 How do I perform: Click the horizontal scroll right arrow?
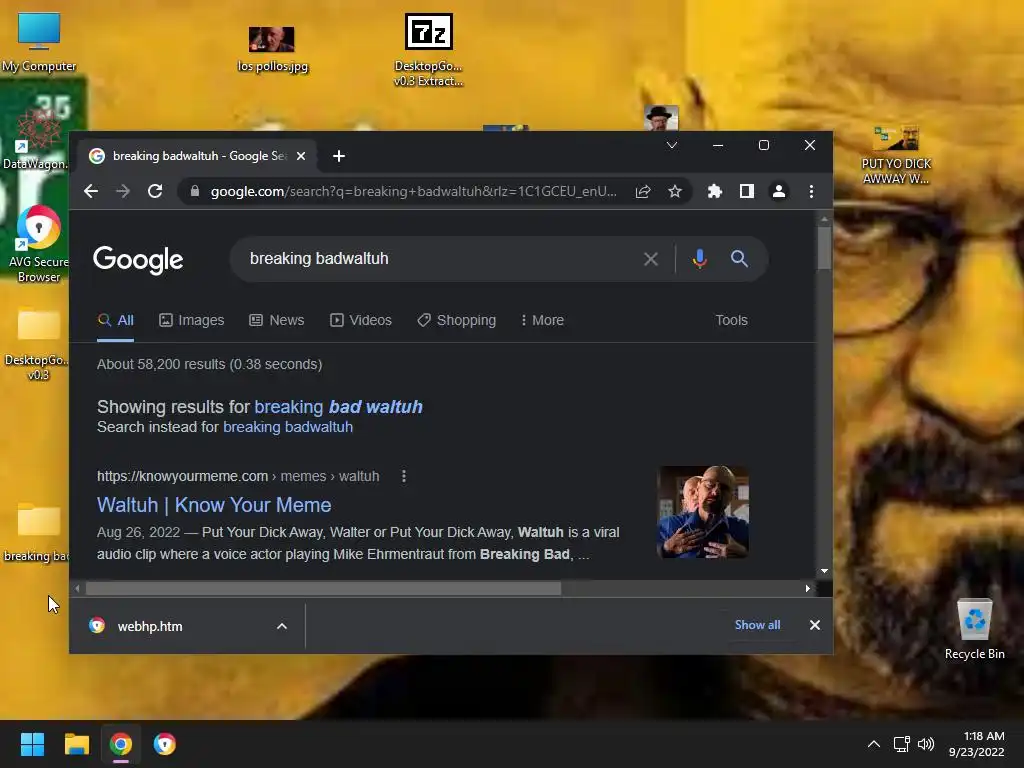tap(808, 588)
